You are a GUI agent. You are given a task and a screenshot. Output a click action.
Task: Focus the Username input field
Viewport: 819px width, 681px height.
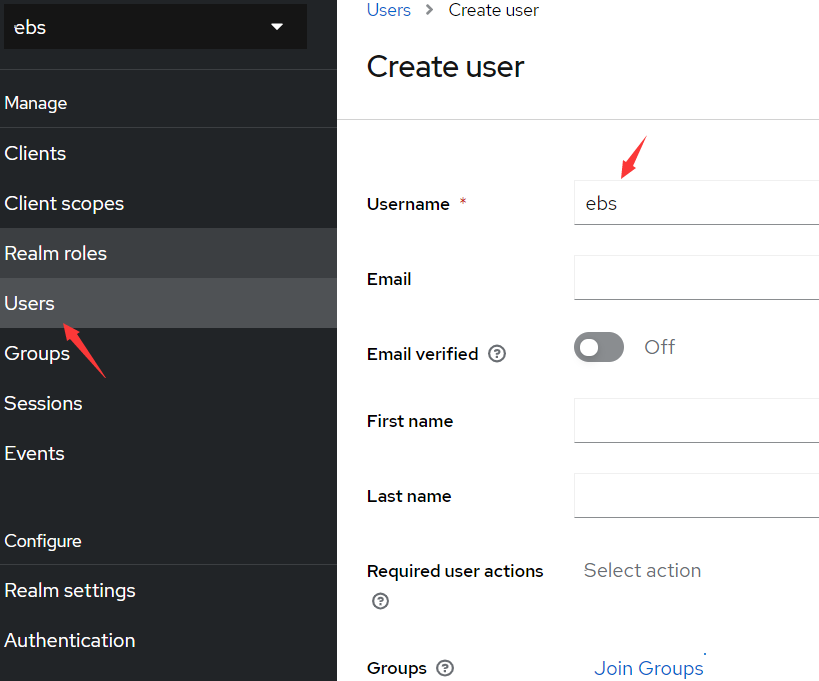coord(696,203)
